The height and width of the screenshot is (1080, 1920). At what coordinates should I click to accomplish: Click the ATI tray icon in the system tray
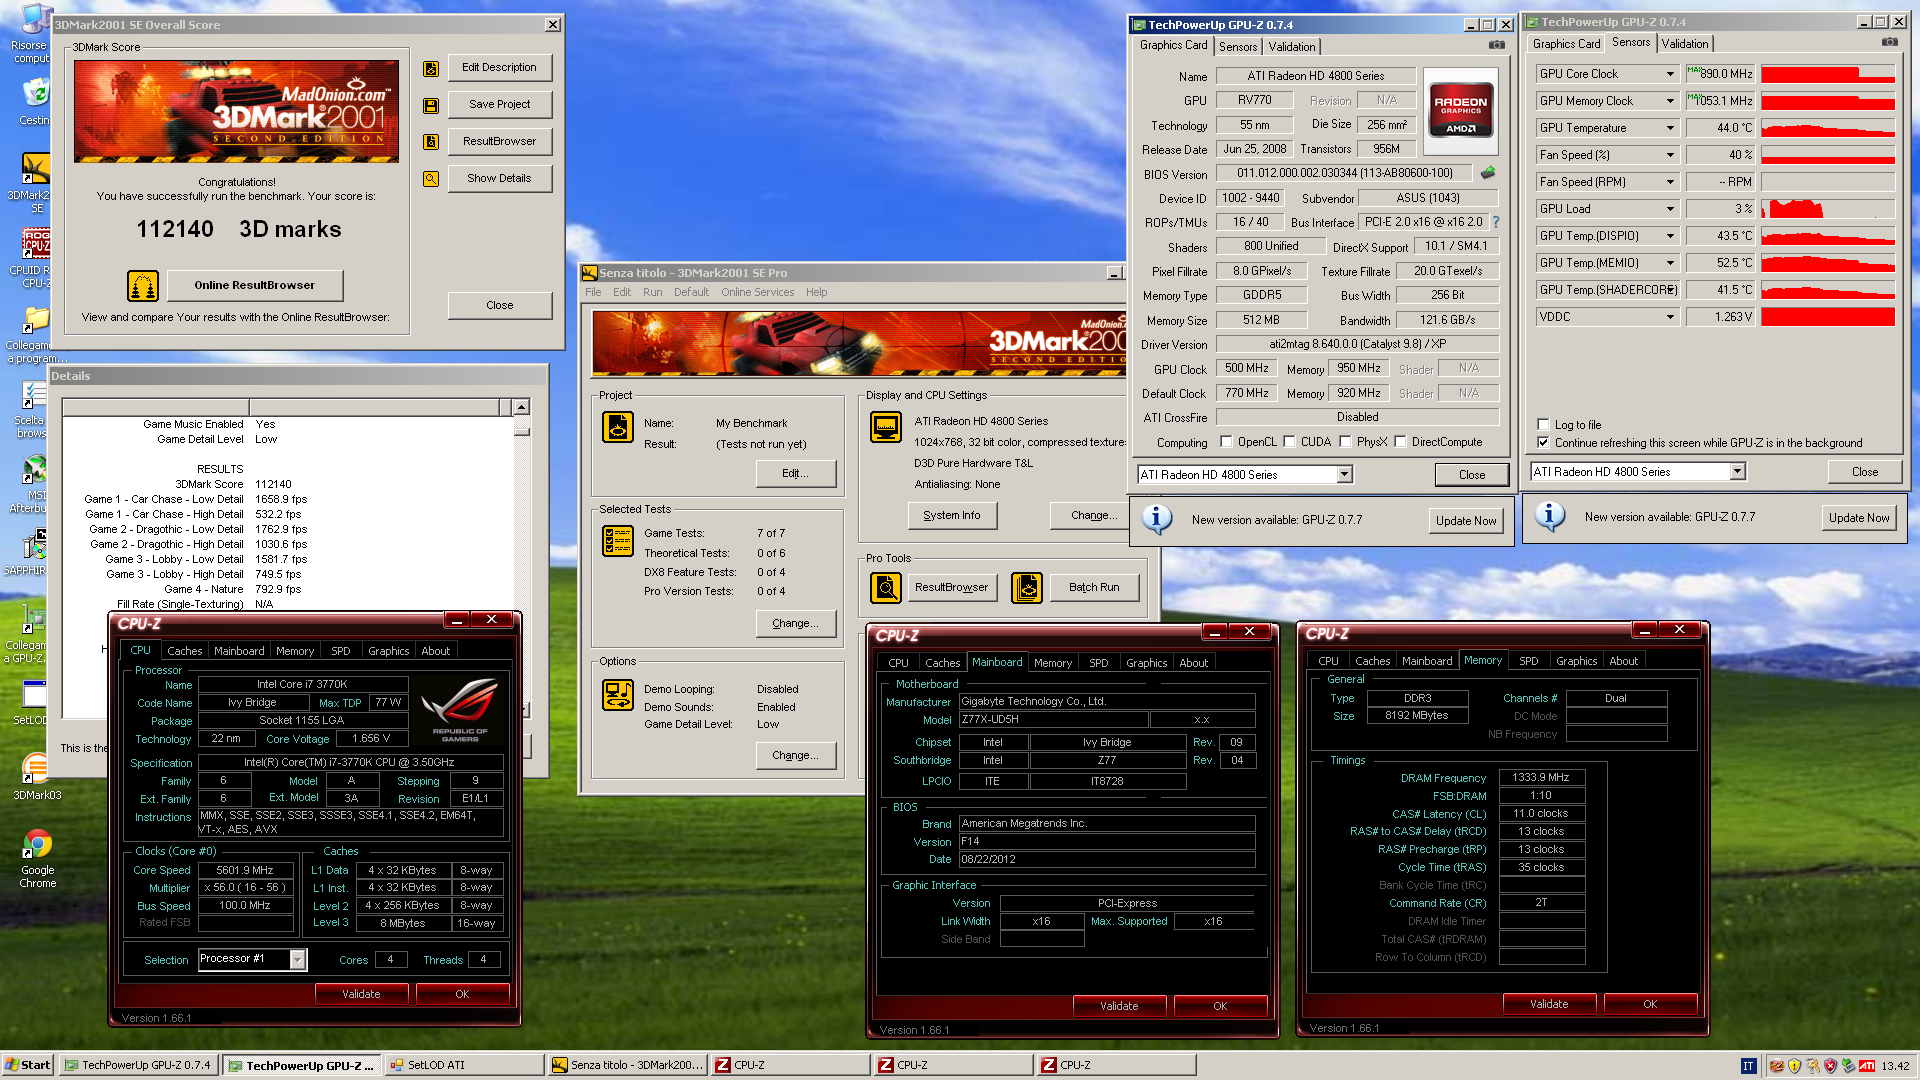(x=1867, y=1065)
